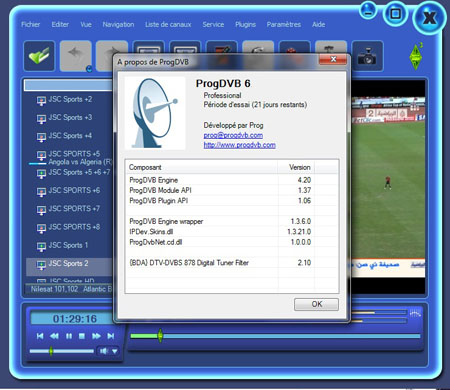Click the volume slider handle
The width and height of the screenshot is (450, 390).
(51, 351)
